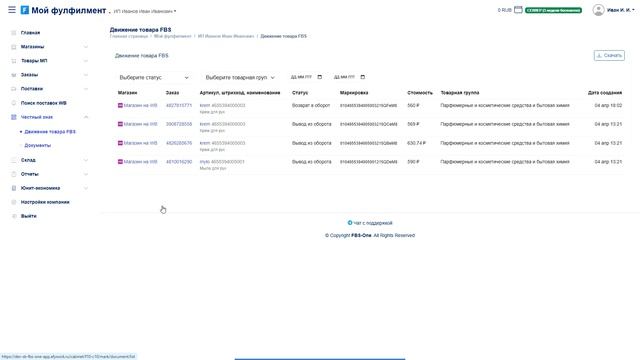Open the Документы submenu item
Screen dimensions: 640x360
(x=38, y=145)
